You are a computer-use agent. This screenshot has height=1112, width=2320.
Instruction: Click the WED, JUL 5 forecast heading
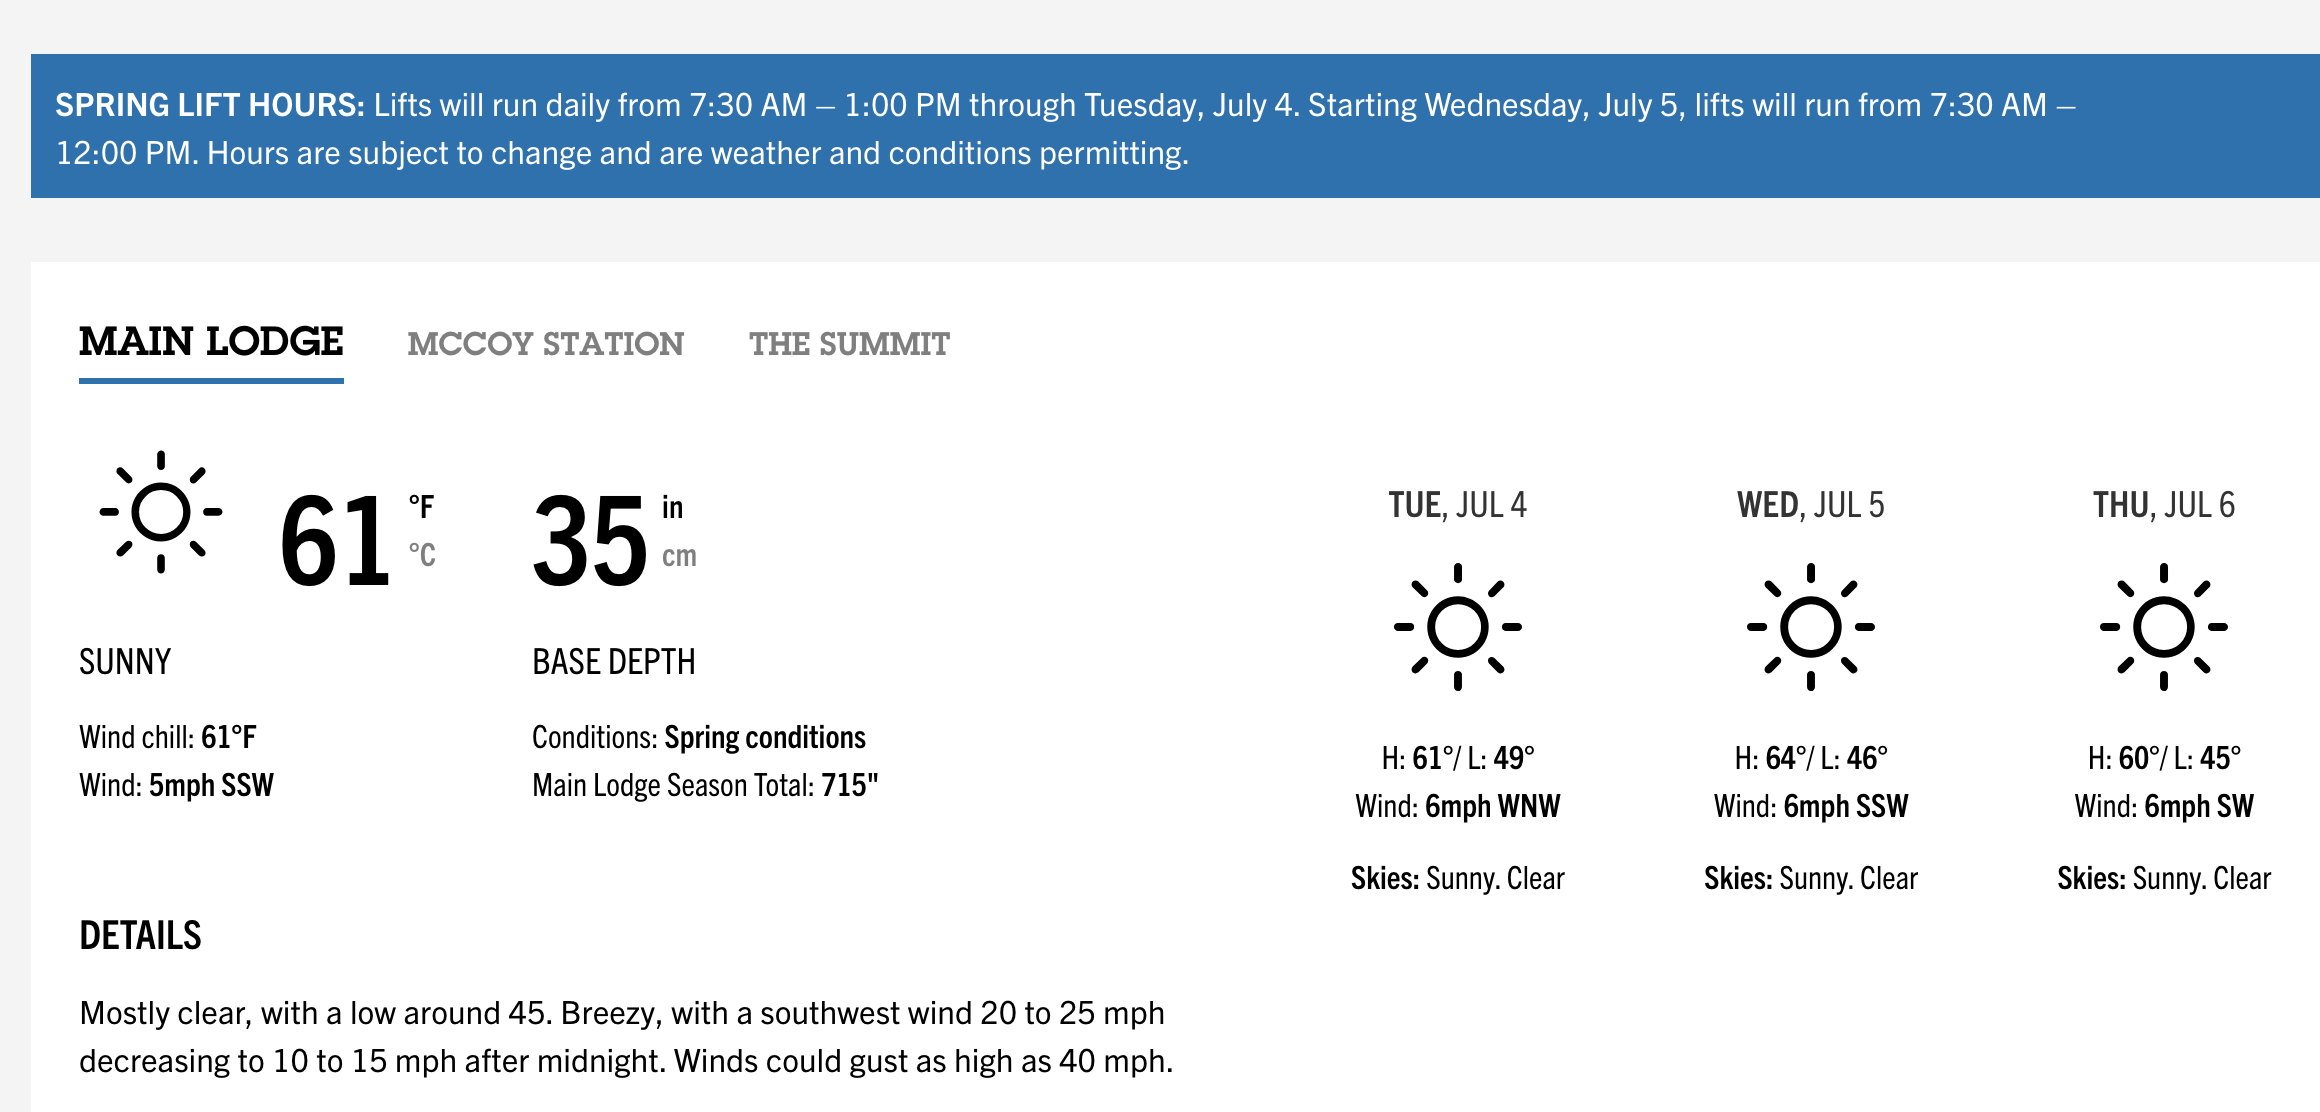(x=1811, y=505)
